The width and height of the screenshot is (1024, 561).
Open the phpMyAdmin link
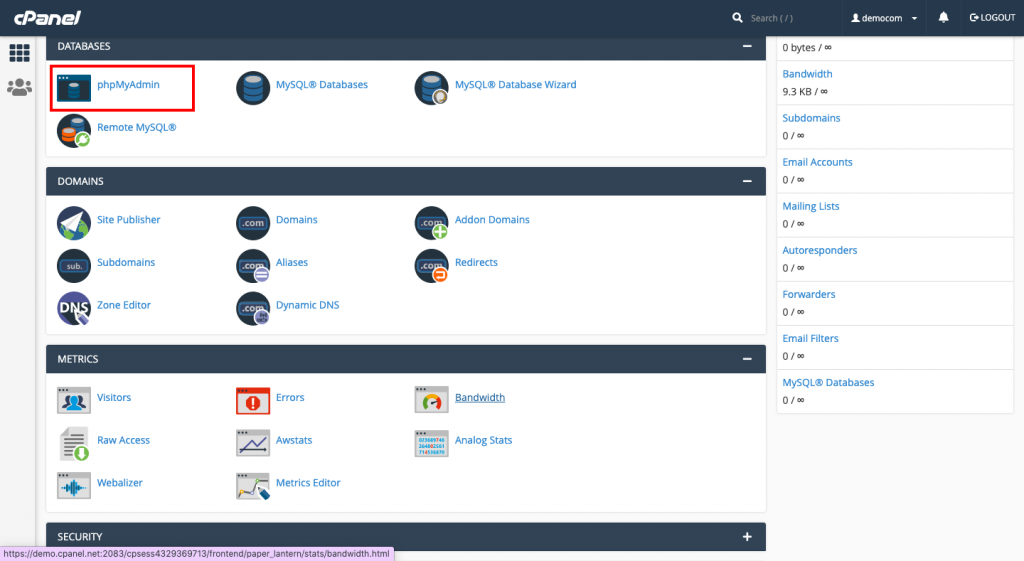[128, 84]
